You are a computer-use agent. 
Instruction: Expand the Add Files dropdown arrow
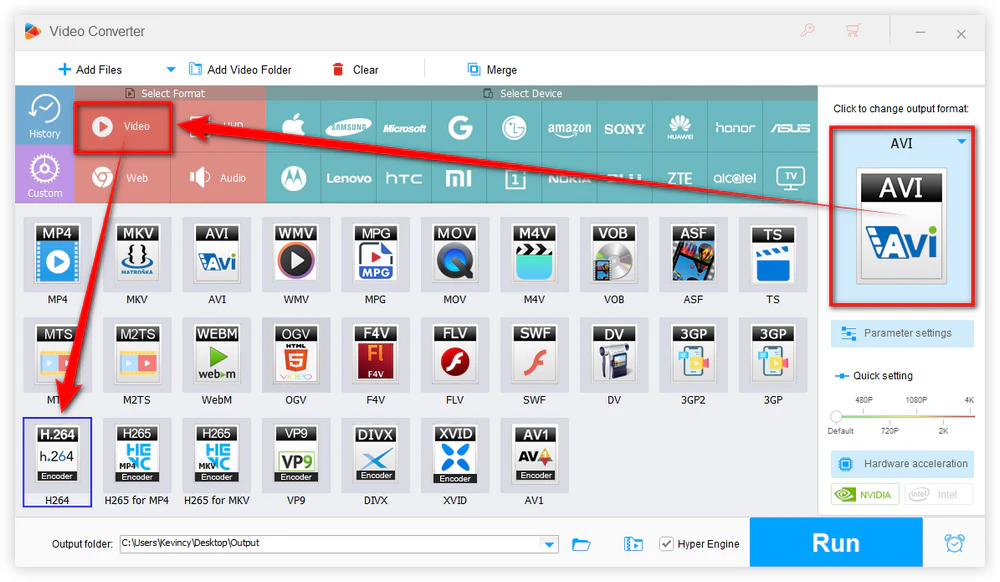(170, 69)
